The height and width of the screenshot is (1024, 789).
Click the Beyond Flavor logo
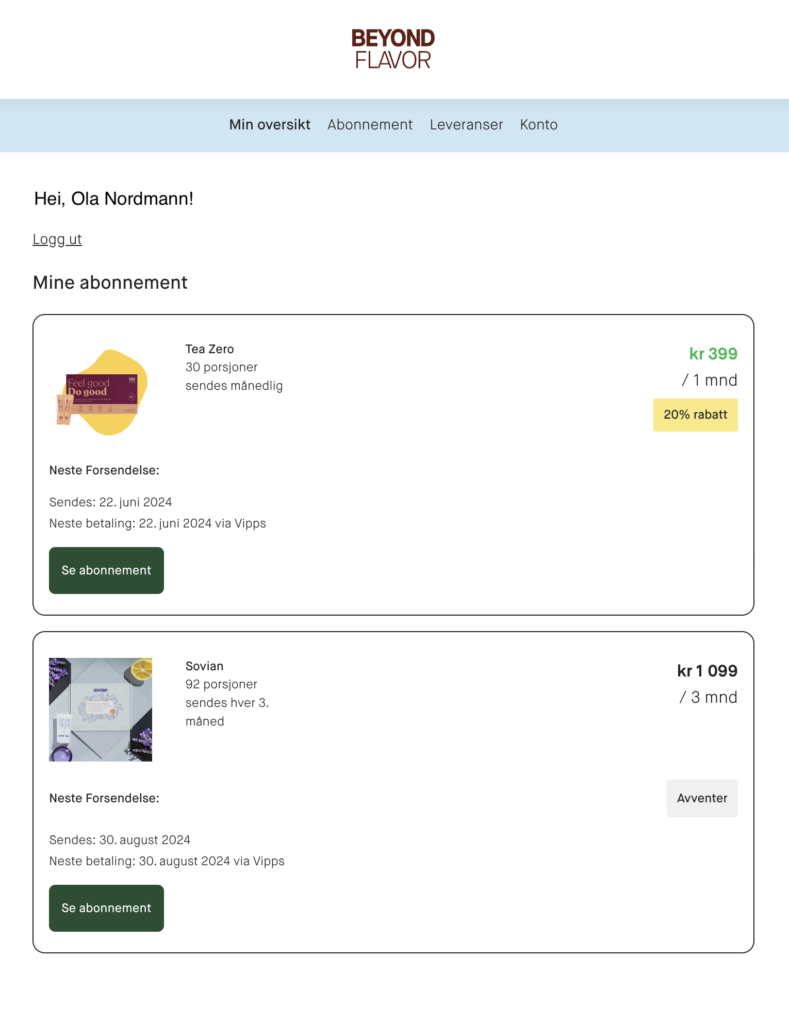click(x=393, y=49)
